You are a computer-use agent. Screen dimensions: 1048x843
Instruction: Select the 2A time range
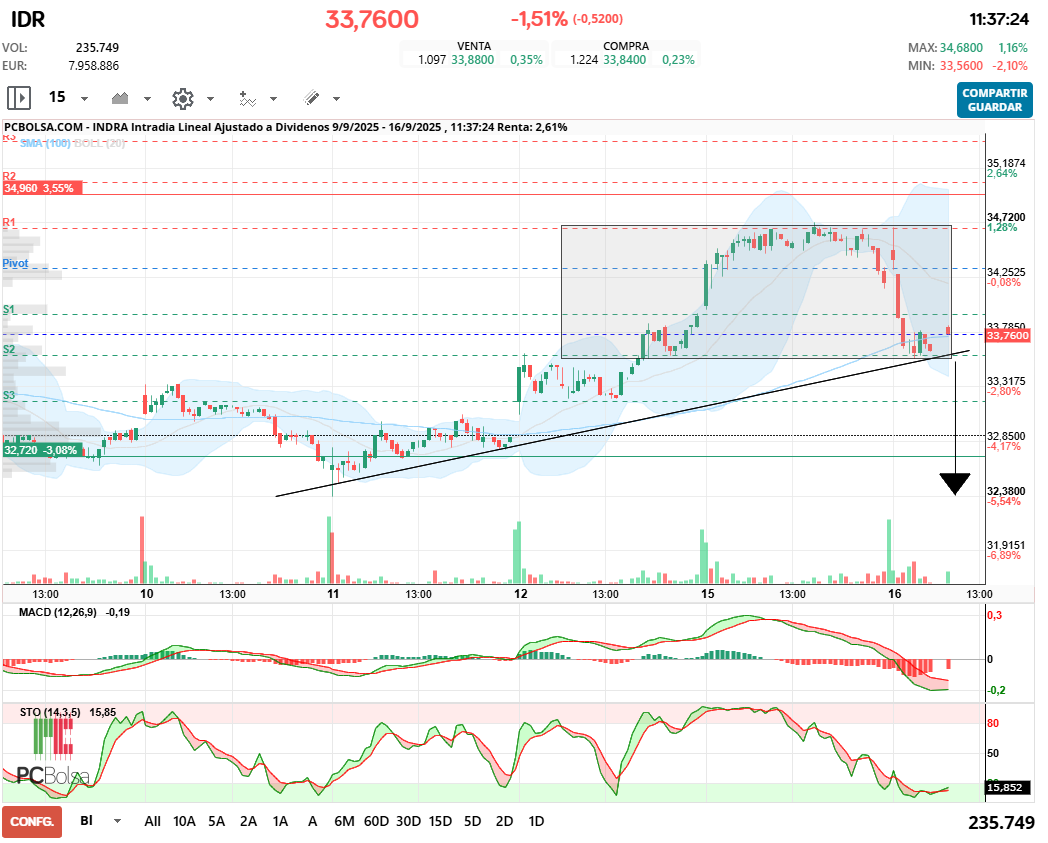(x=249, y=821)
